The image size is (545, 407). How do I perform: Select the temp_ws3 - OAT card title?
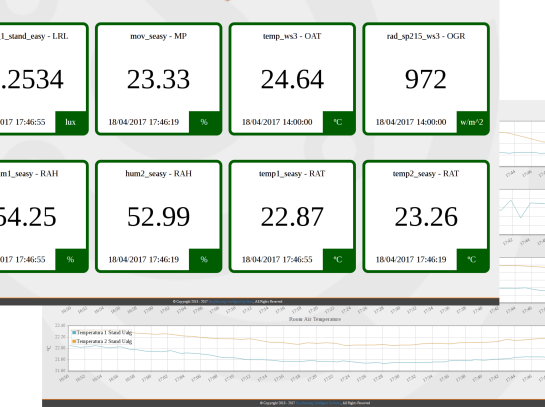pyautogui.click(x=292, y=36)
